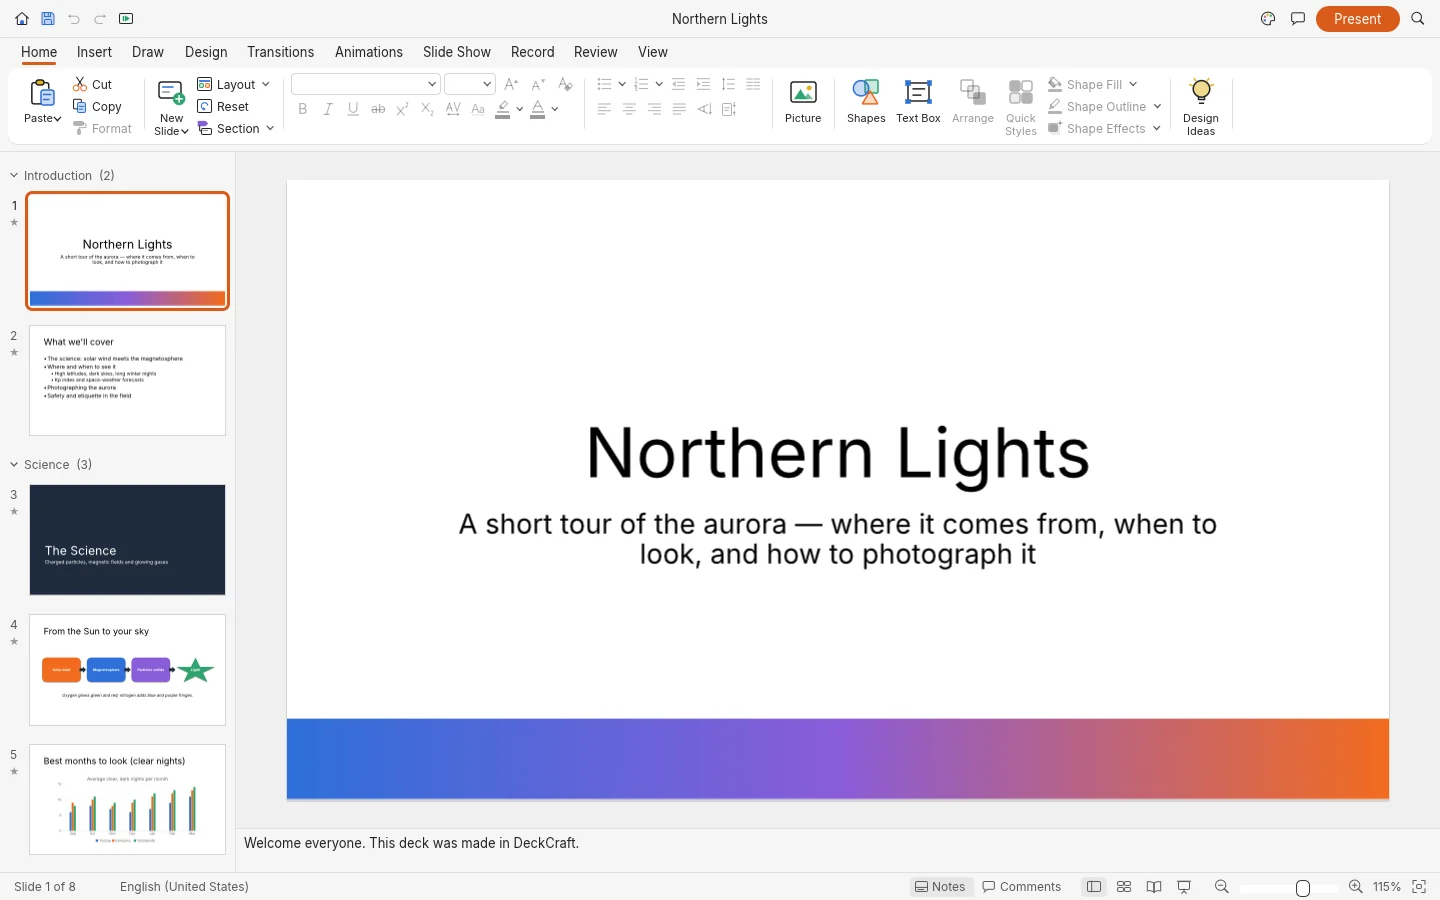This screenshot has width=1440, height=900.
Task: Insert a Text Box
Action: pos(918,102)
